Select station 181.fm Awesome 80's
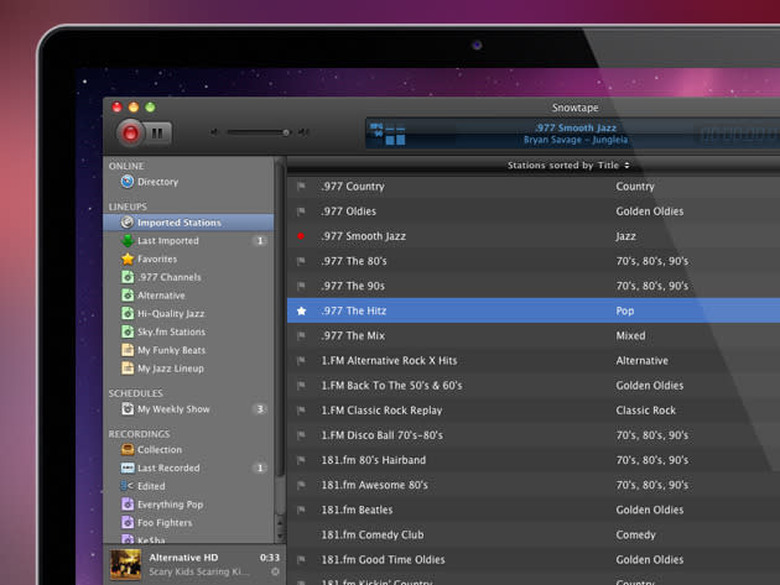780x585 pixels. [375, 485]
